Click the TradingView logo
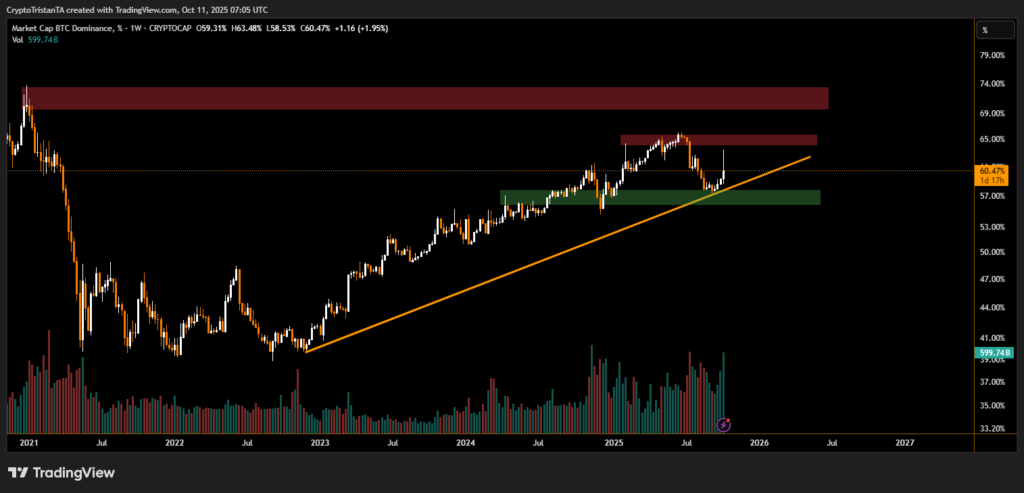This screenshot has width=1024, height=493. (x=61, y=472)
